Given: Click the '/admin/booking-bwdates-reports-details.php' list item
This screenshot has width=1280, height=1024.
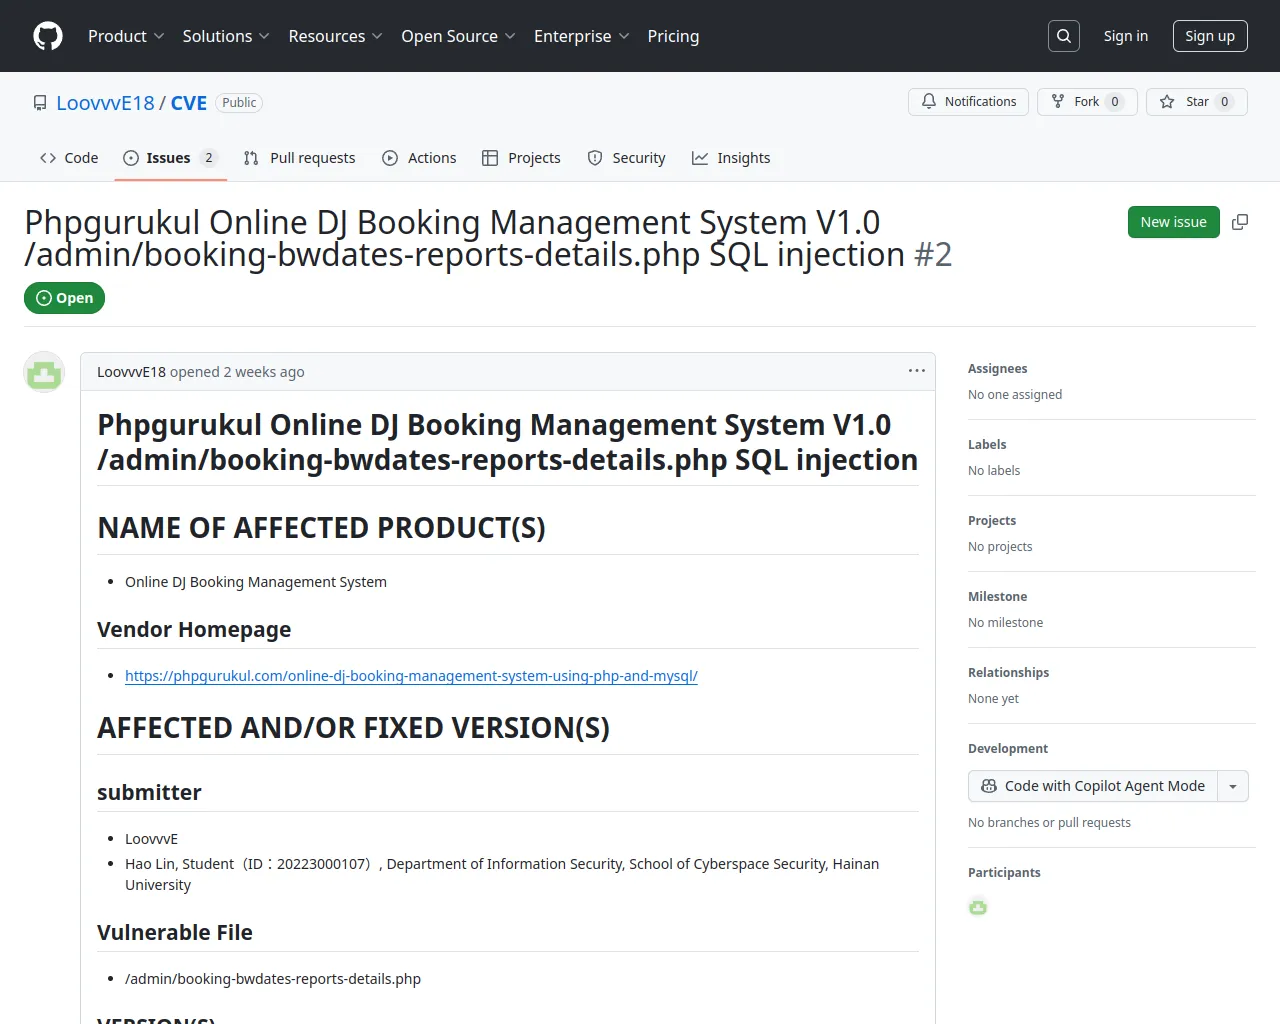Looking at the screenshot, I should click(273, 979).
